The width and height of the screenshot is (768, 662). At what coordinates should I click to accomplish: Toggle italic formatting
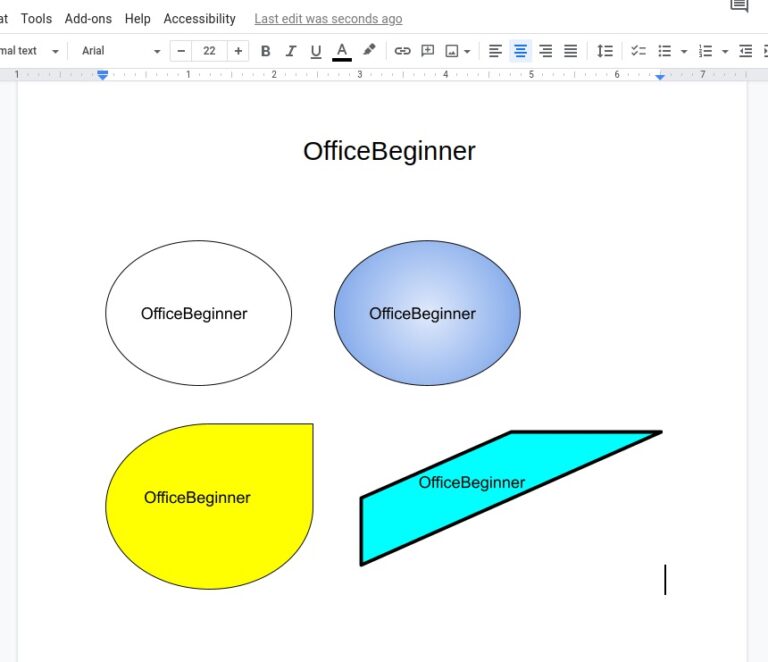click(291, 51)
